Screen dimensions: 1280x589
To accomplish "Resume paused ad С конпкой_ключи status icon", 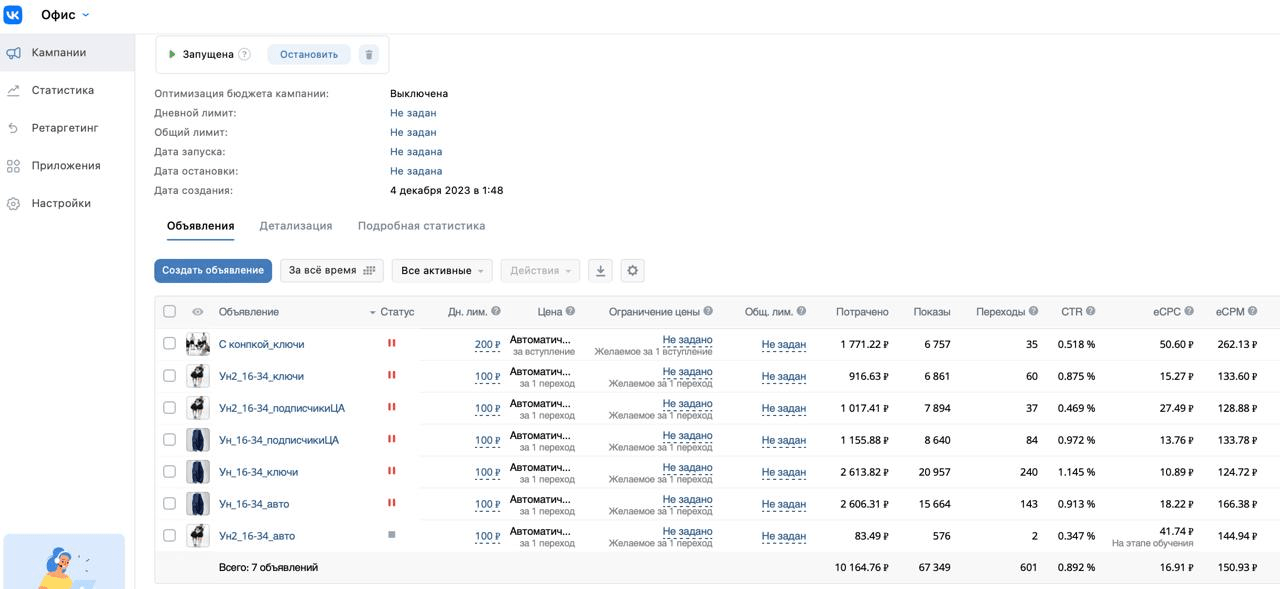I will (x=391, y=343).
